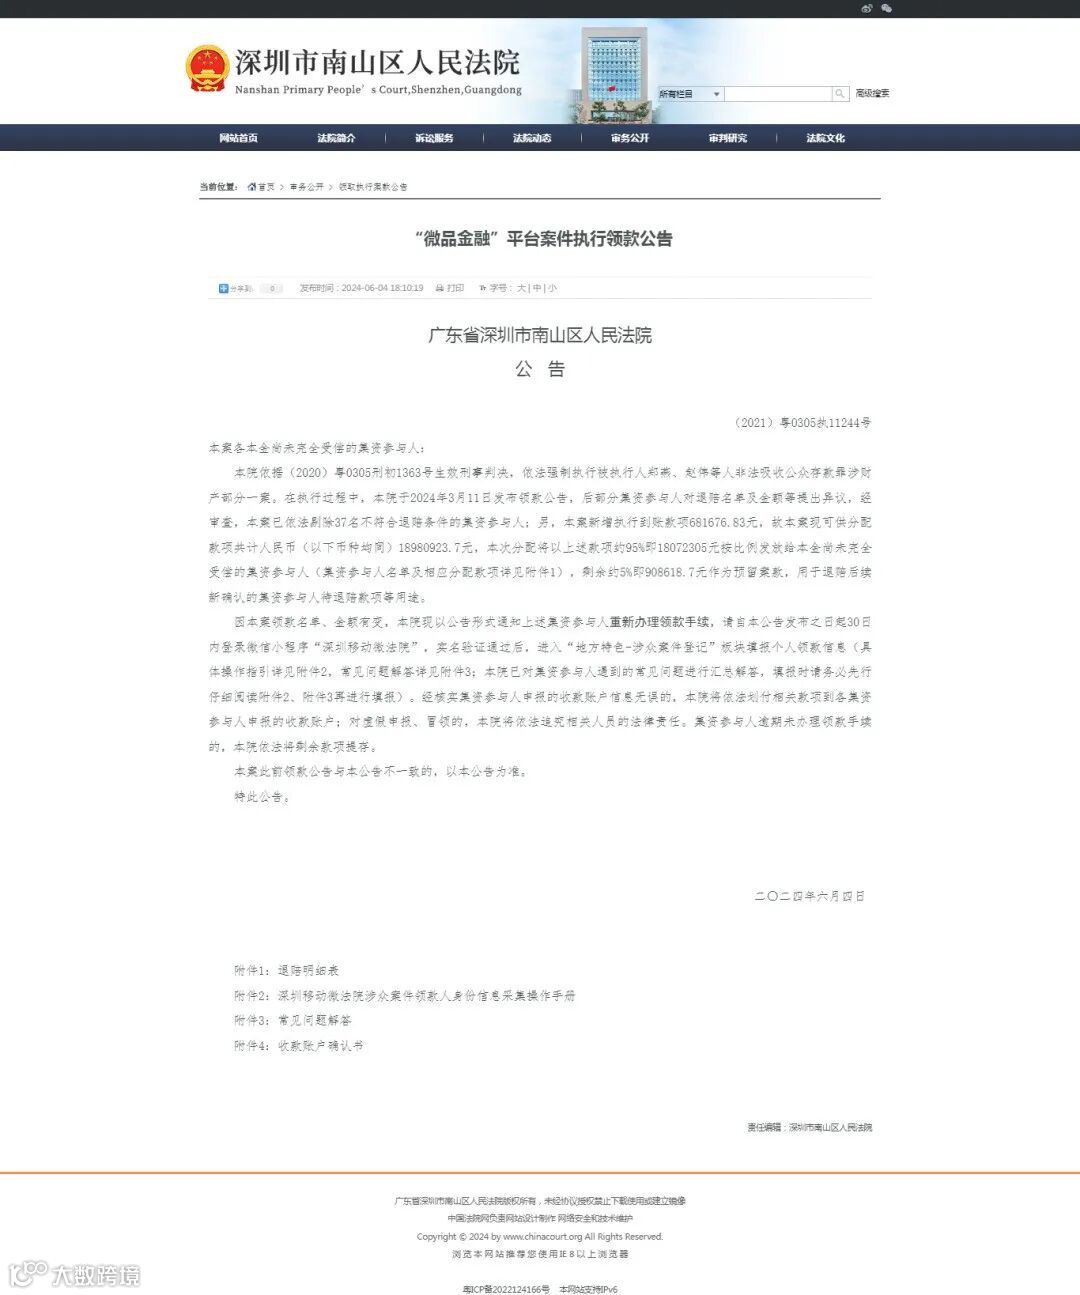Click the heading 广东省深圳市南山区人民法院

[x=540, y=335]
